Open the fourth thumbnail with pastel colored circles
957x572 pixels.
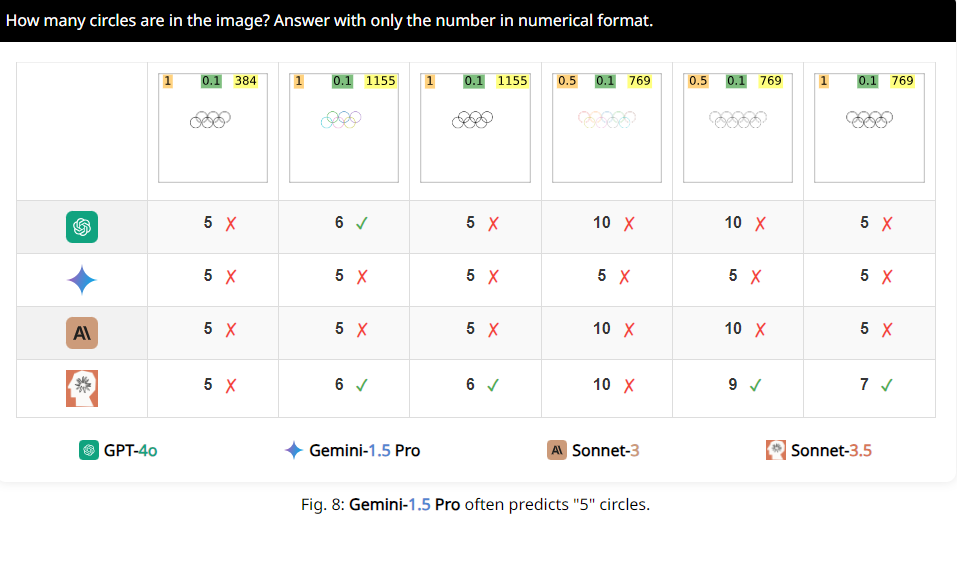tap(607, 128)
